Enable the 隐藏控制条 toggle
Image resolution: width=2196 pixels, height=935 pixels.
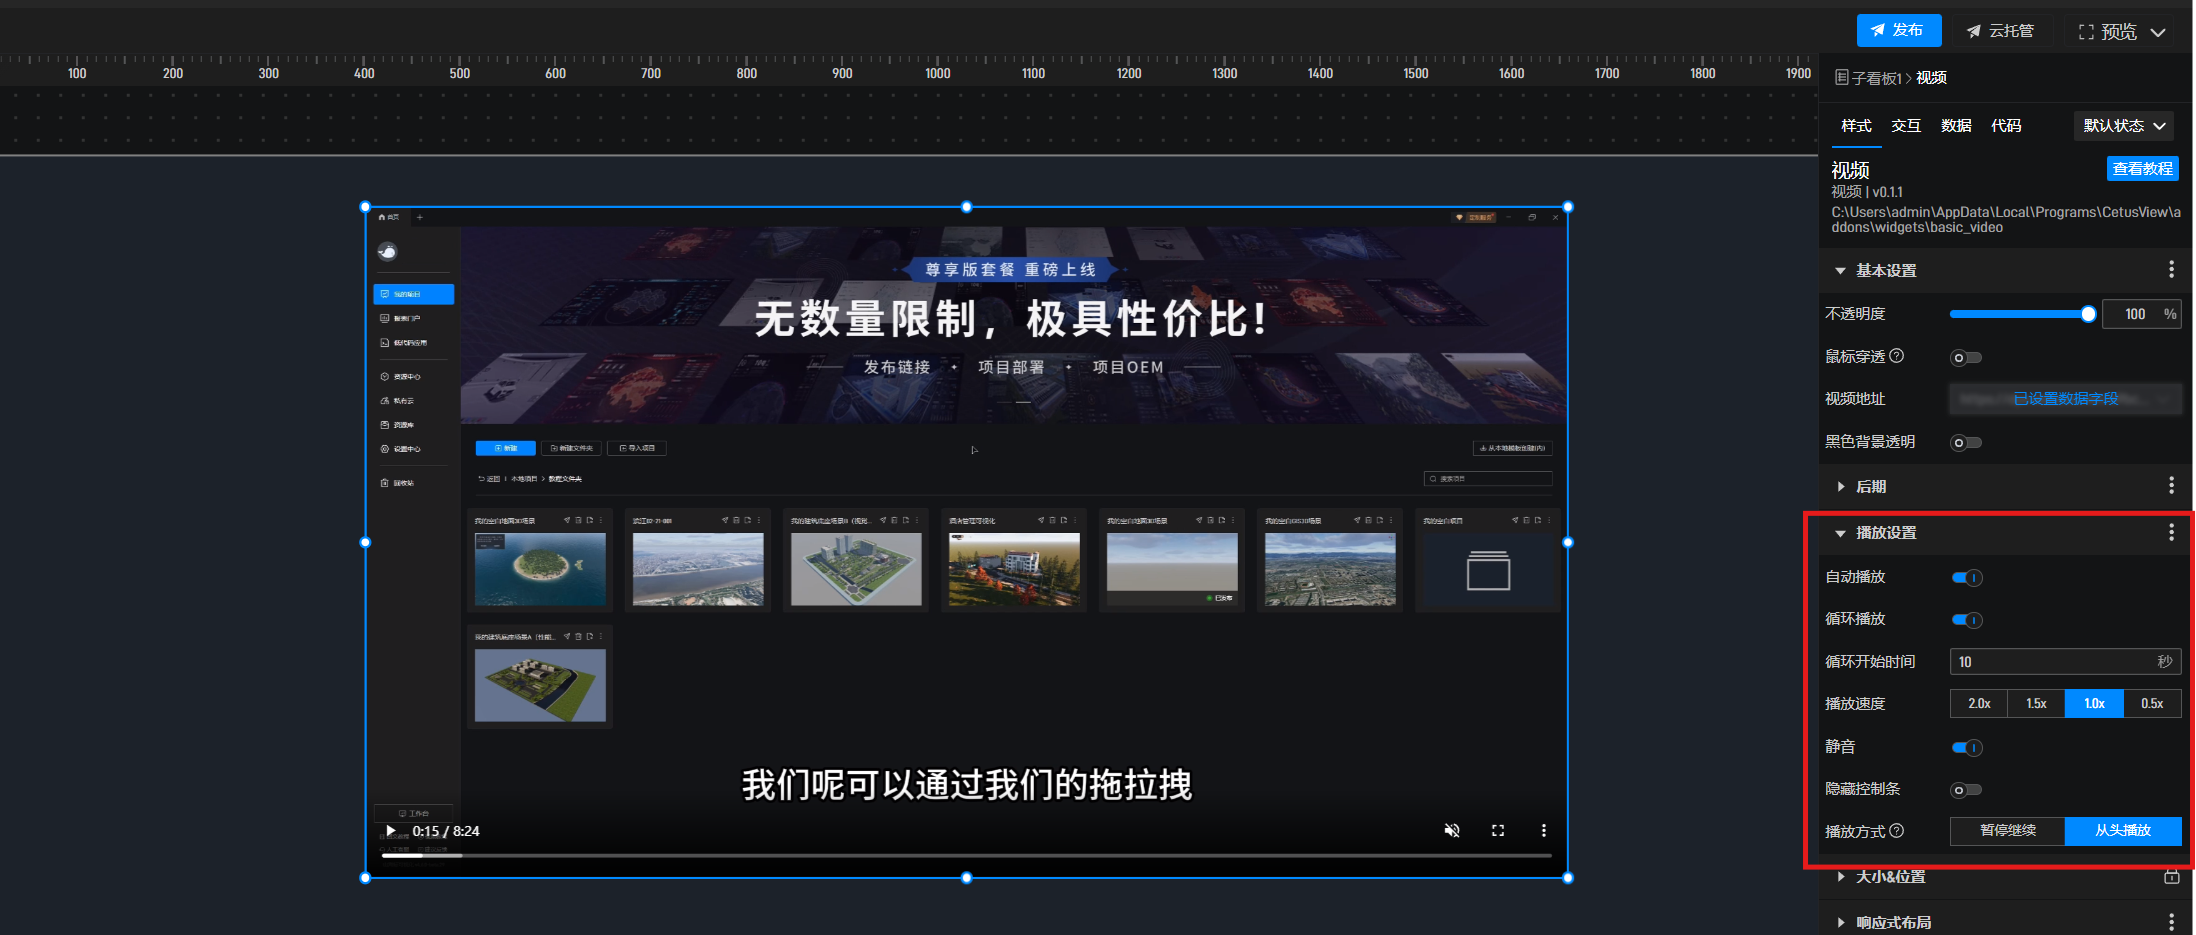pyautogui.click(x=1966, y=790)
